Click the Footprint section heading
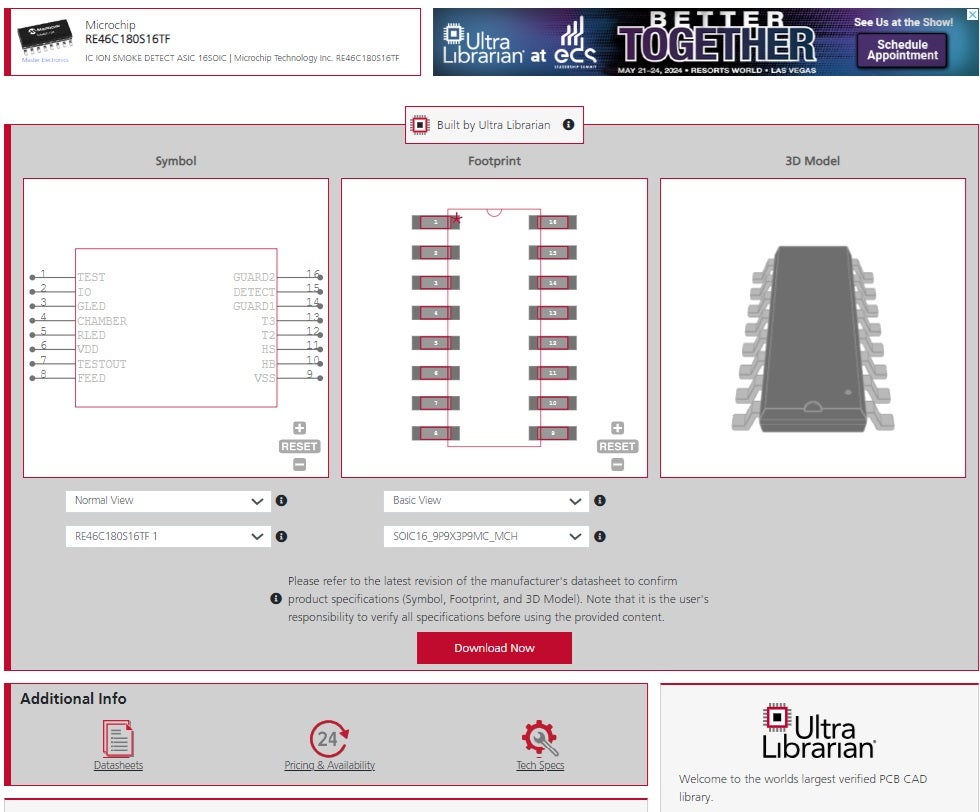Image resolution: width=980 pixels, height=812 pixels. (x=494, y=161)
